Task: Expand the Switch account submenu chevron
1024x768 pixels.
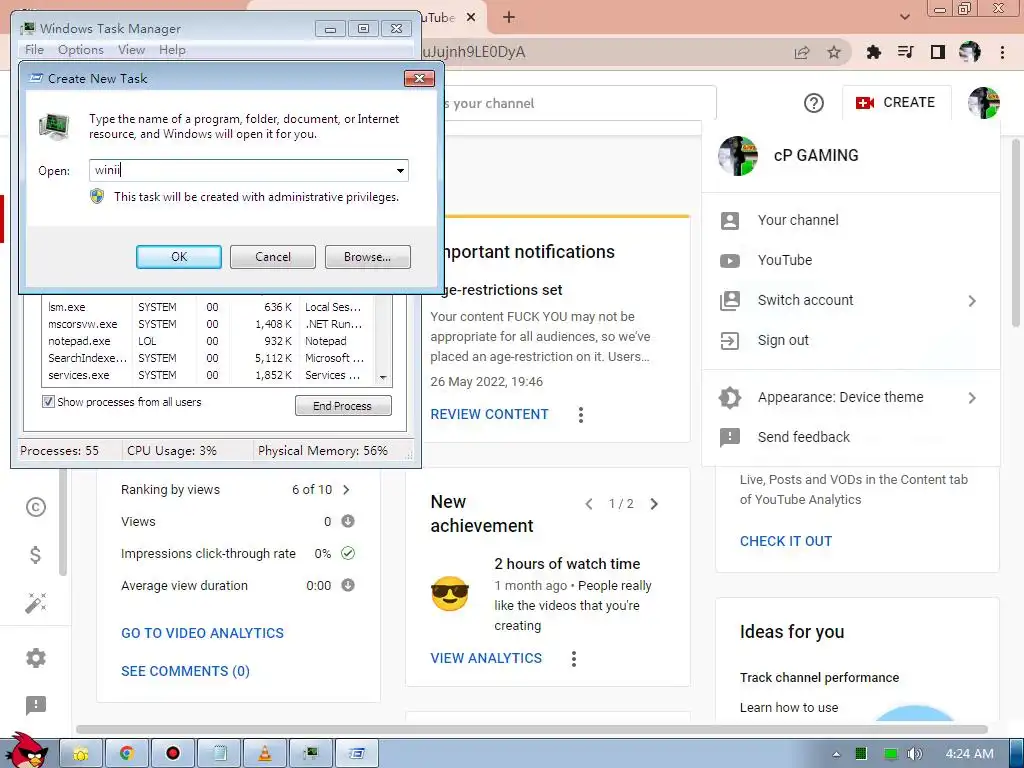Action: 972,300
